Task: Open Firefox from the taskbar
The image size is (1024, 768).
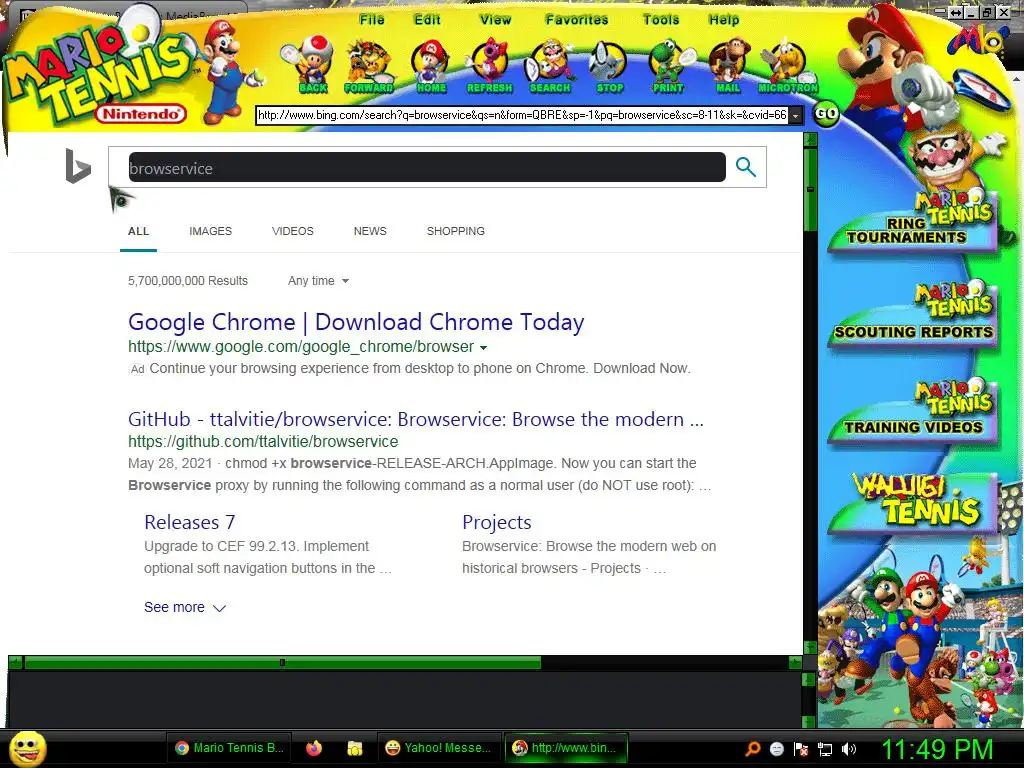Action: click(313, 748)
